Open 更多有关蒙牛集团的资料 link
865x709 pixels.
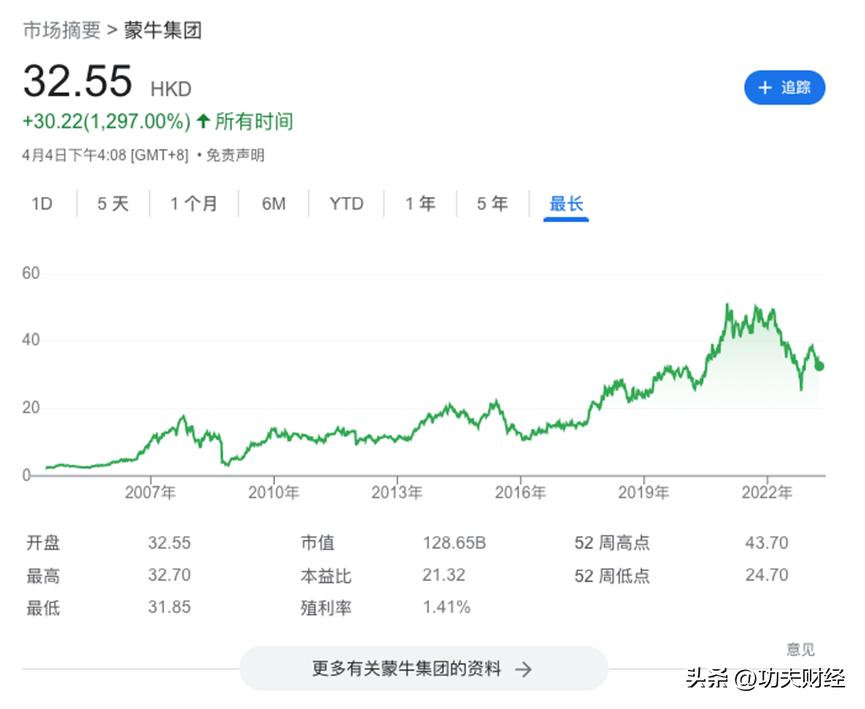pos(422,669)
